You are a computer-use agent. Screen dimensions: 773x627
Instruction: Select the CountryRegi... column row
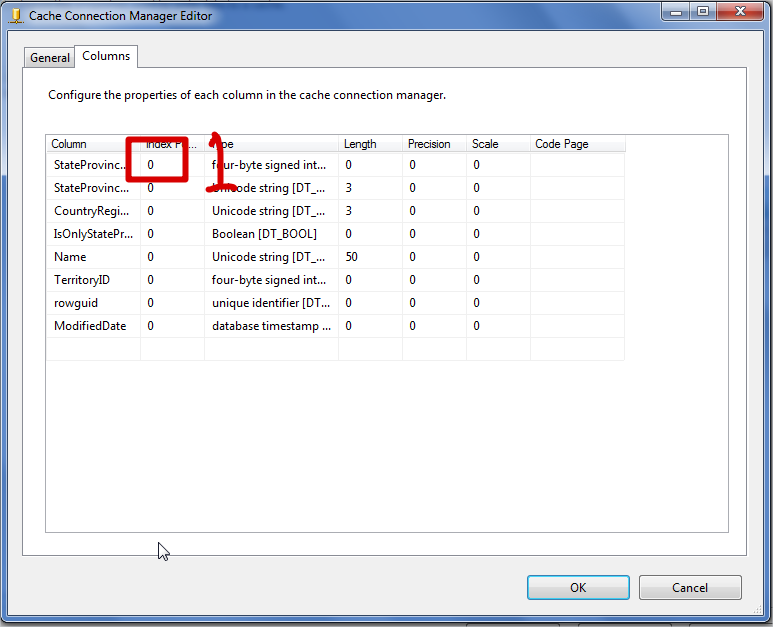[92, 211]
